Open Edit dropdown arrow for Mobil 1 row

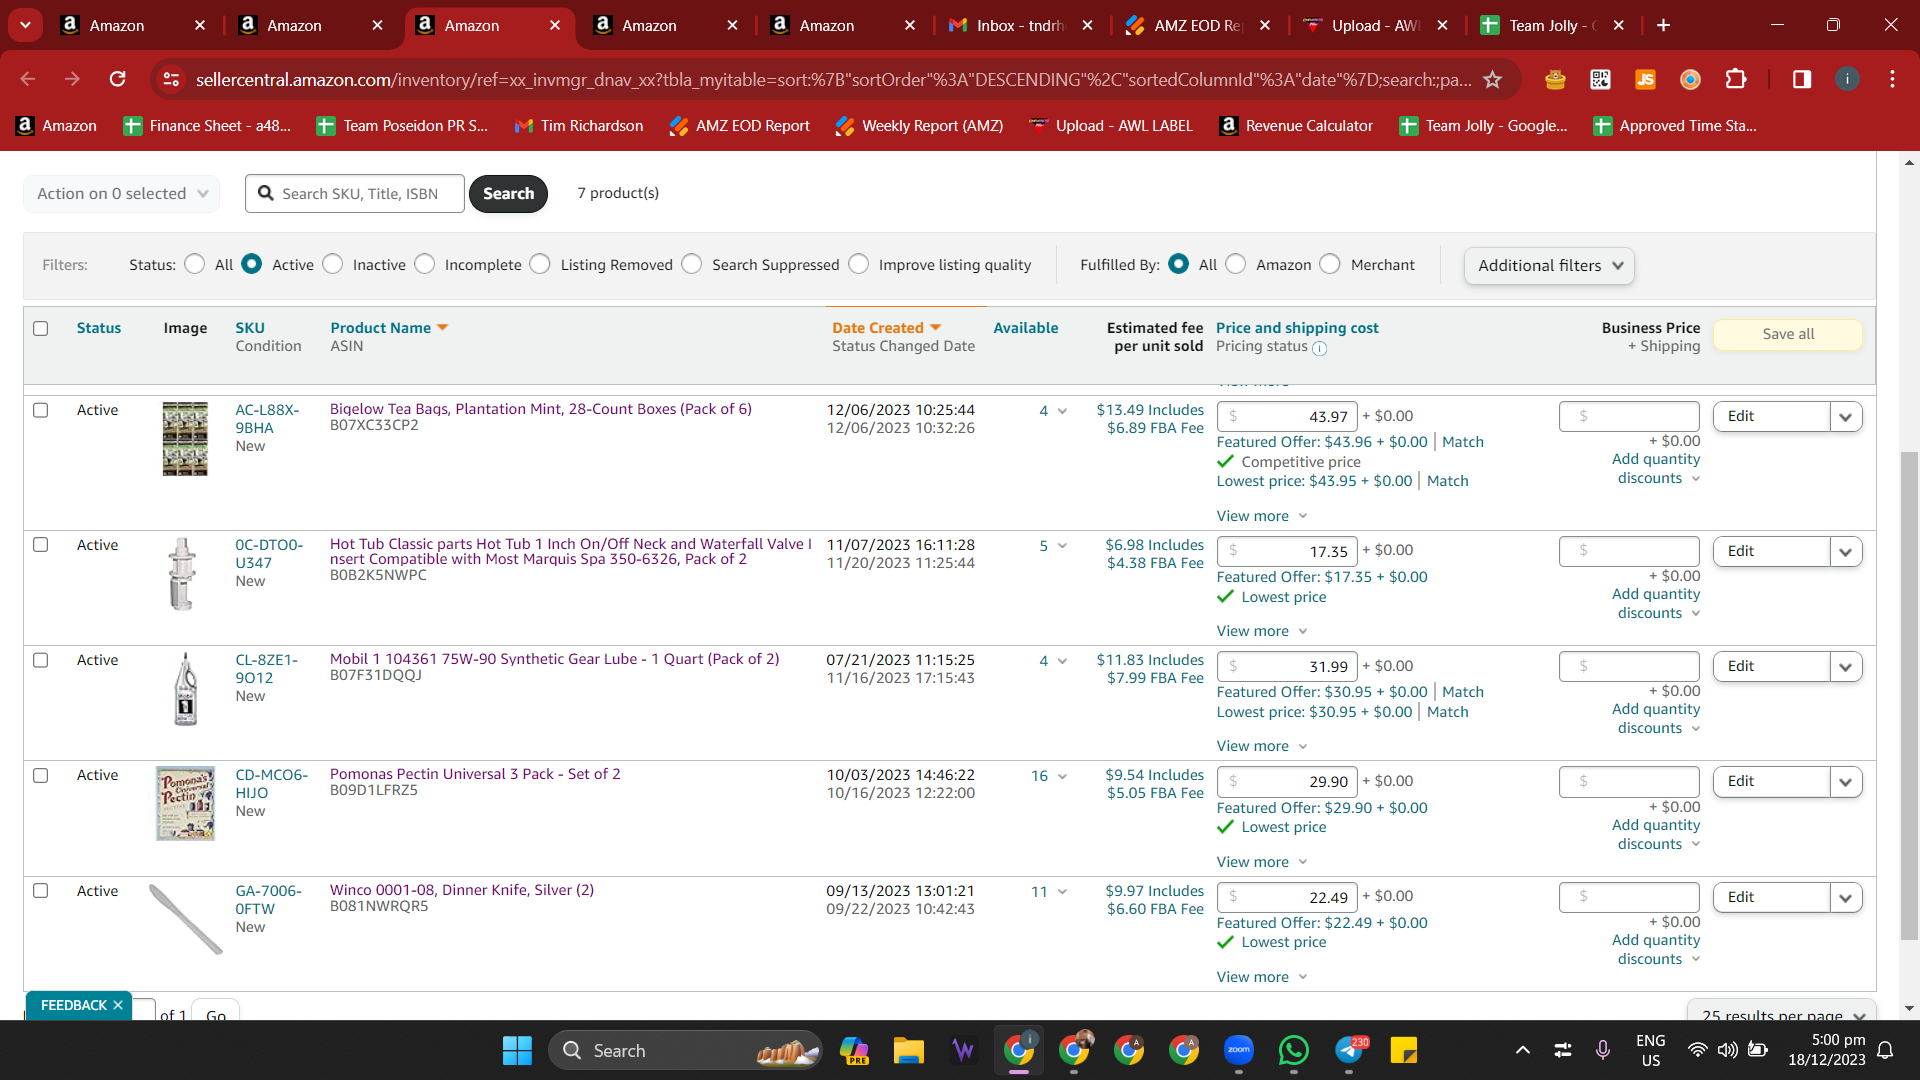[x=1846, y=667]
